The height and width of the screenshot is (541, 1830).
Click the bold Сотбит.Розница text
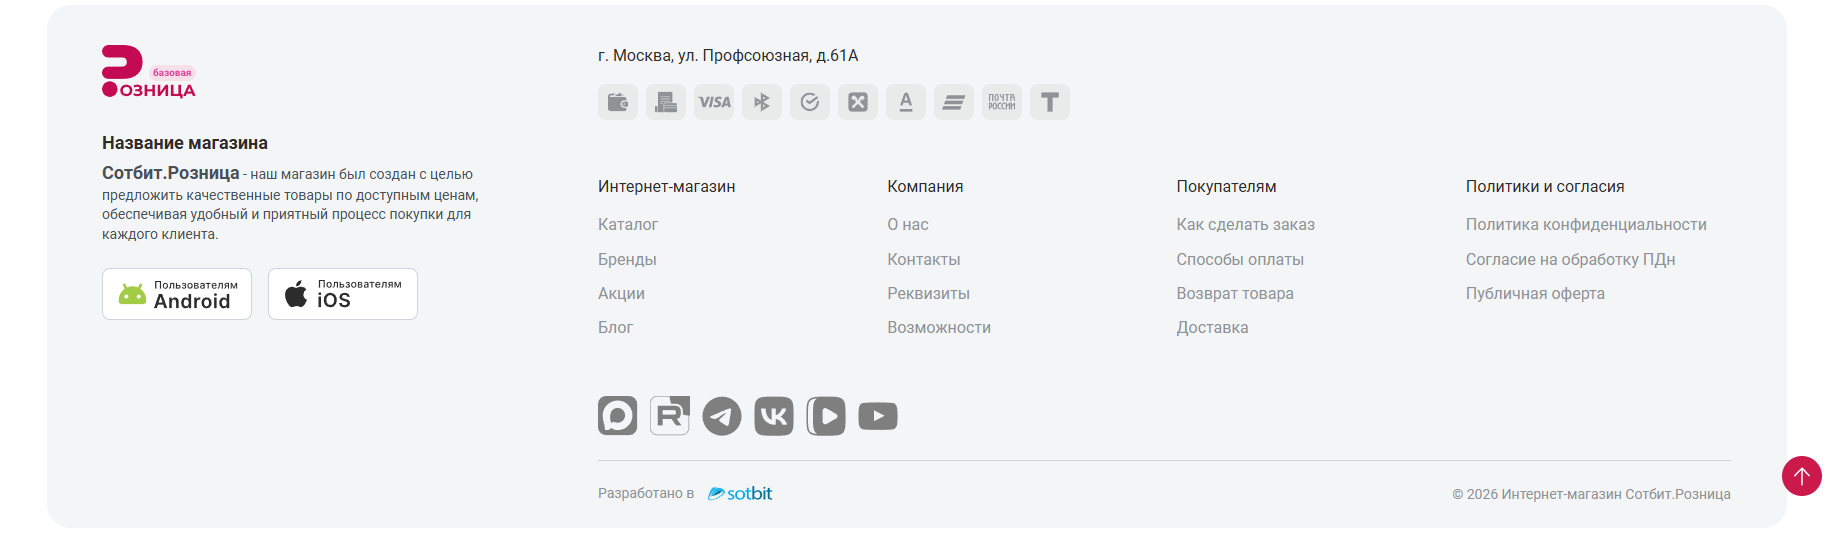click(x=171, y=173)
